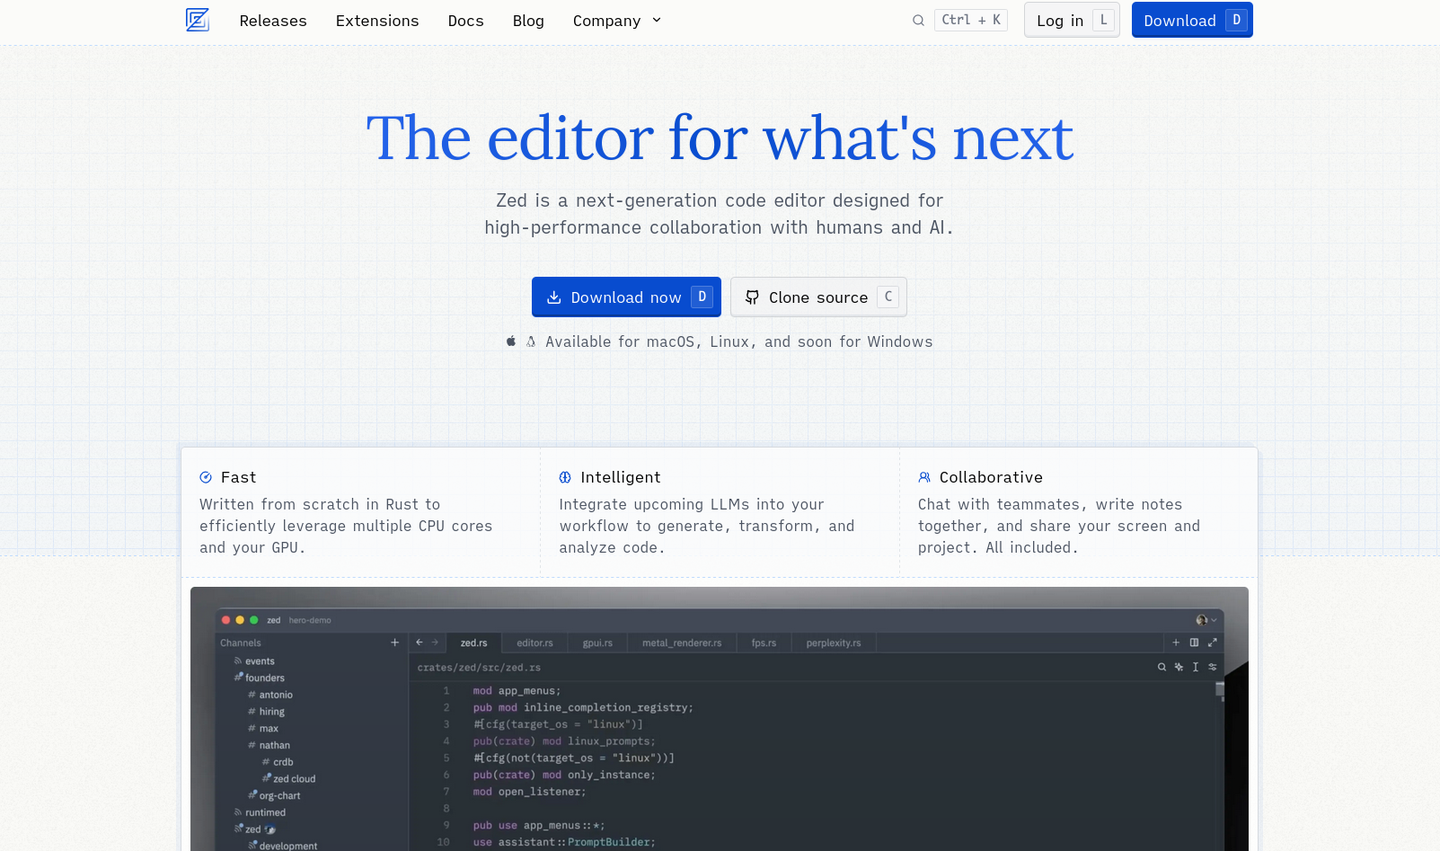
Task: Open the Docs page from the navbar
Action: pos(465,20)
